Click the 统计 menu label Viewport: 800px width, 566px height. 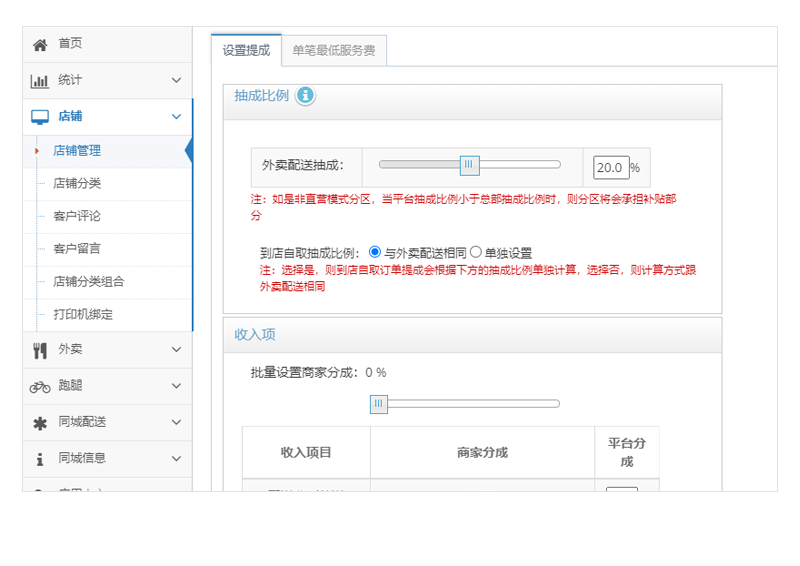[70, 80]
